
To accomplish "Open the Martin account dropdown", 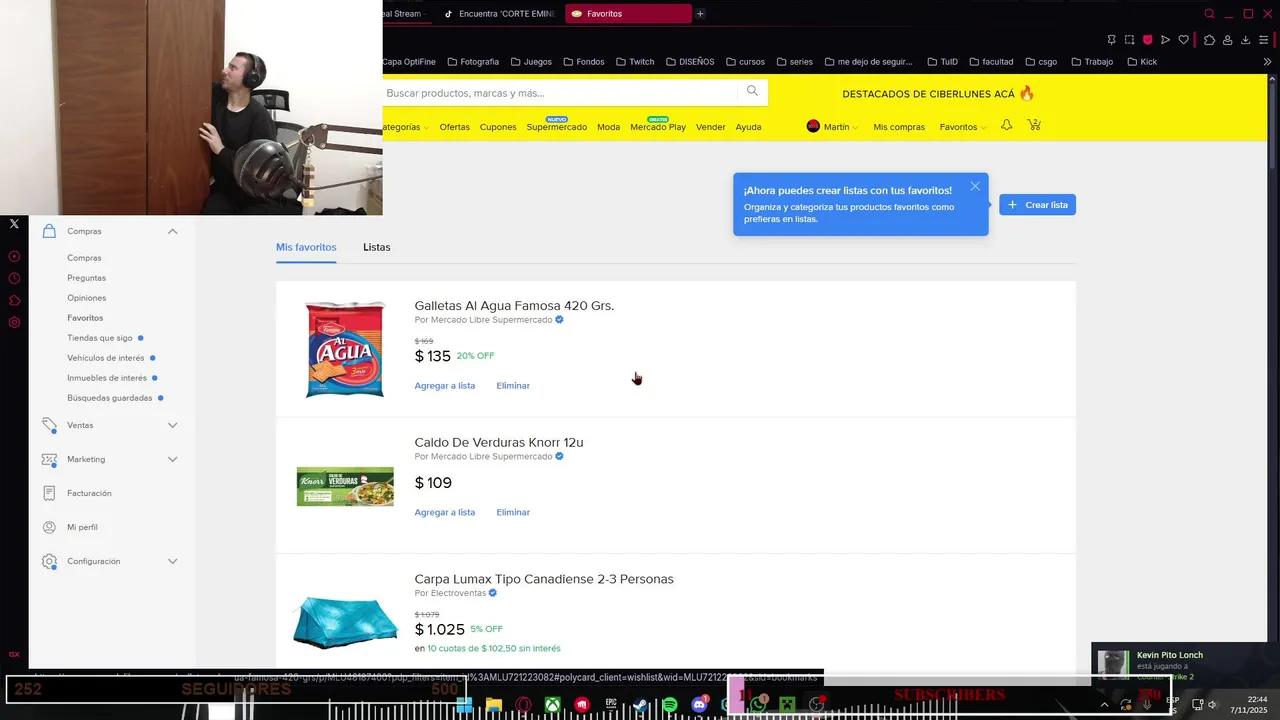I will point(834,127).
